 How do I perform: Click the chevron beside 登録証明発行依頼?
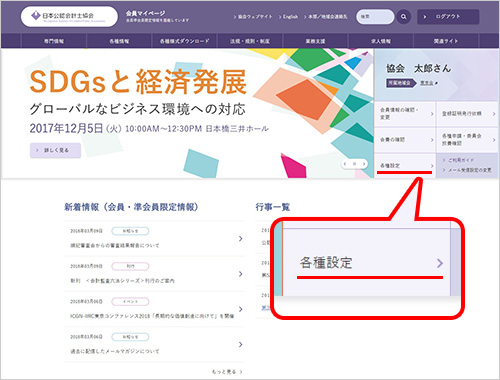tap(494, 114)
